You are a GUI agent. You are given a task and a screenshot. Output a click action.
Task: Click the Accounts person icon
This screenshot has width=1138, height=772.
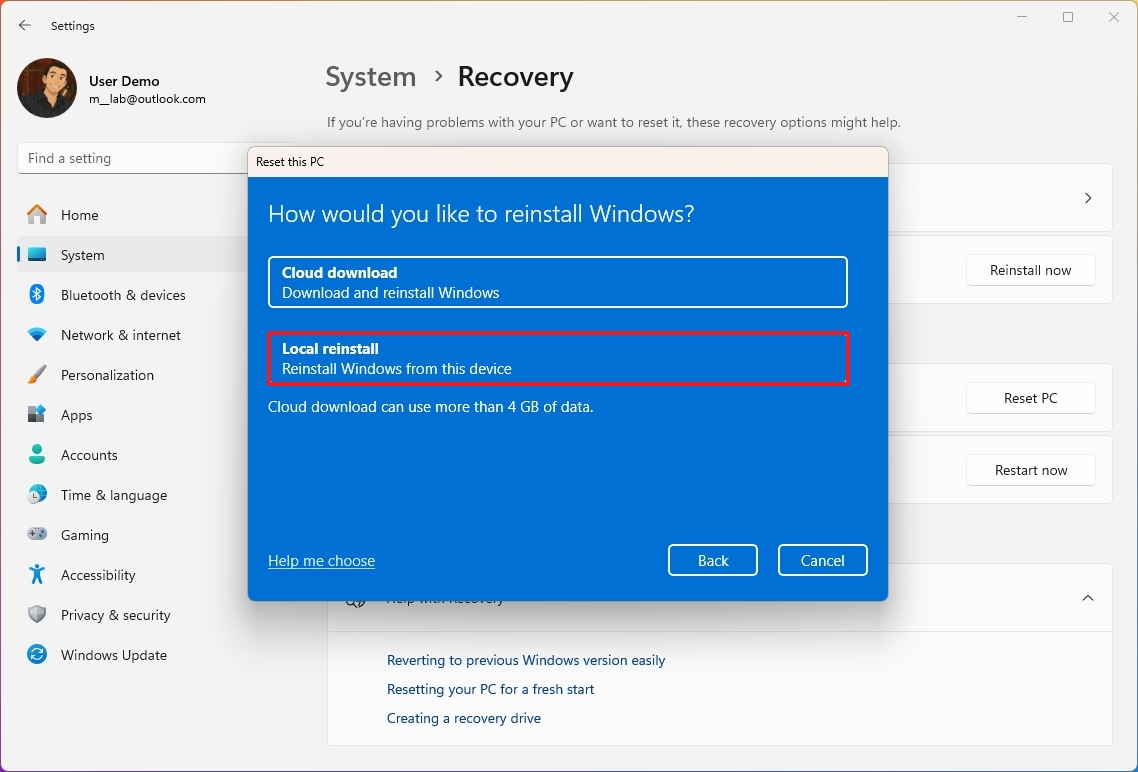pyautogui.click(x=37, y=454)
